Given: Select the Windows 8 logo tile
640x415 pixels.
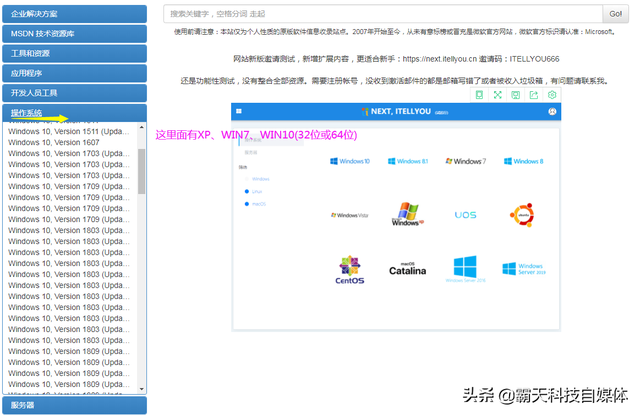Looking at the screenshot, I should coord(524,161).
